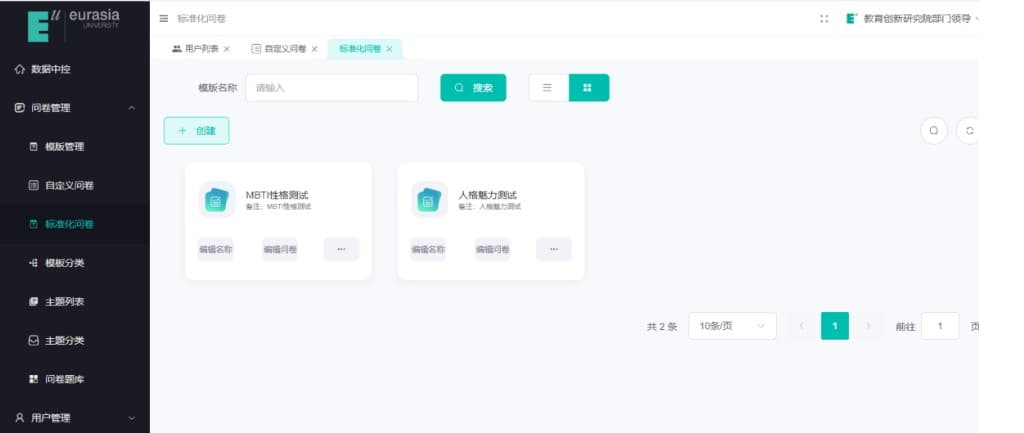1024x433 pixels.
Task: Click 编辑问卷 on MBTI性格测试 card
Action: 280,249
